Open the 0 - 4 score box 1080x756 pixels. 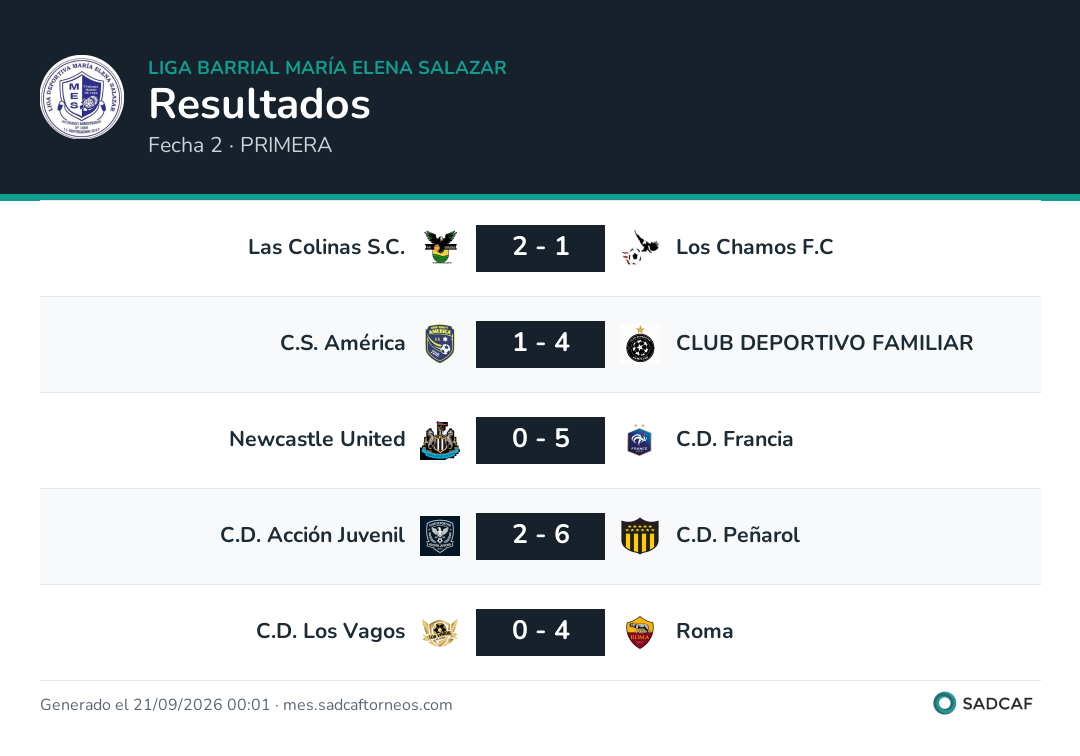[540, 632]
